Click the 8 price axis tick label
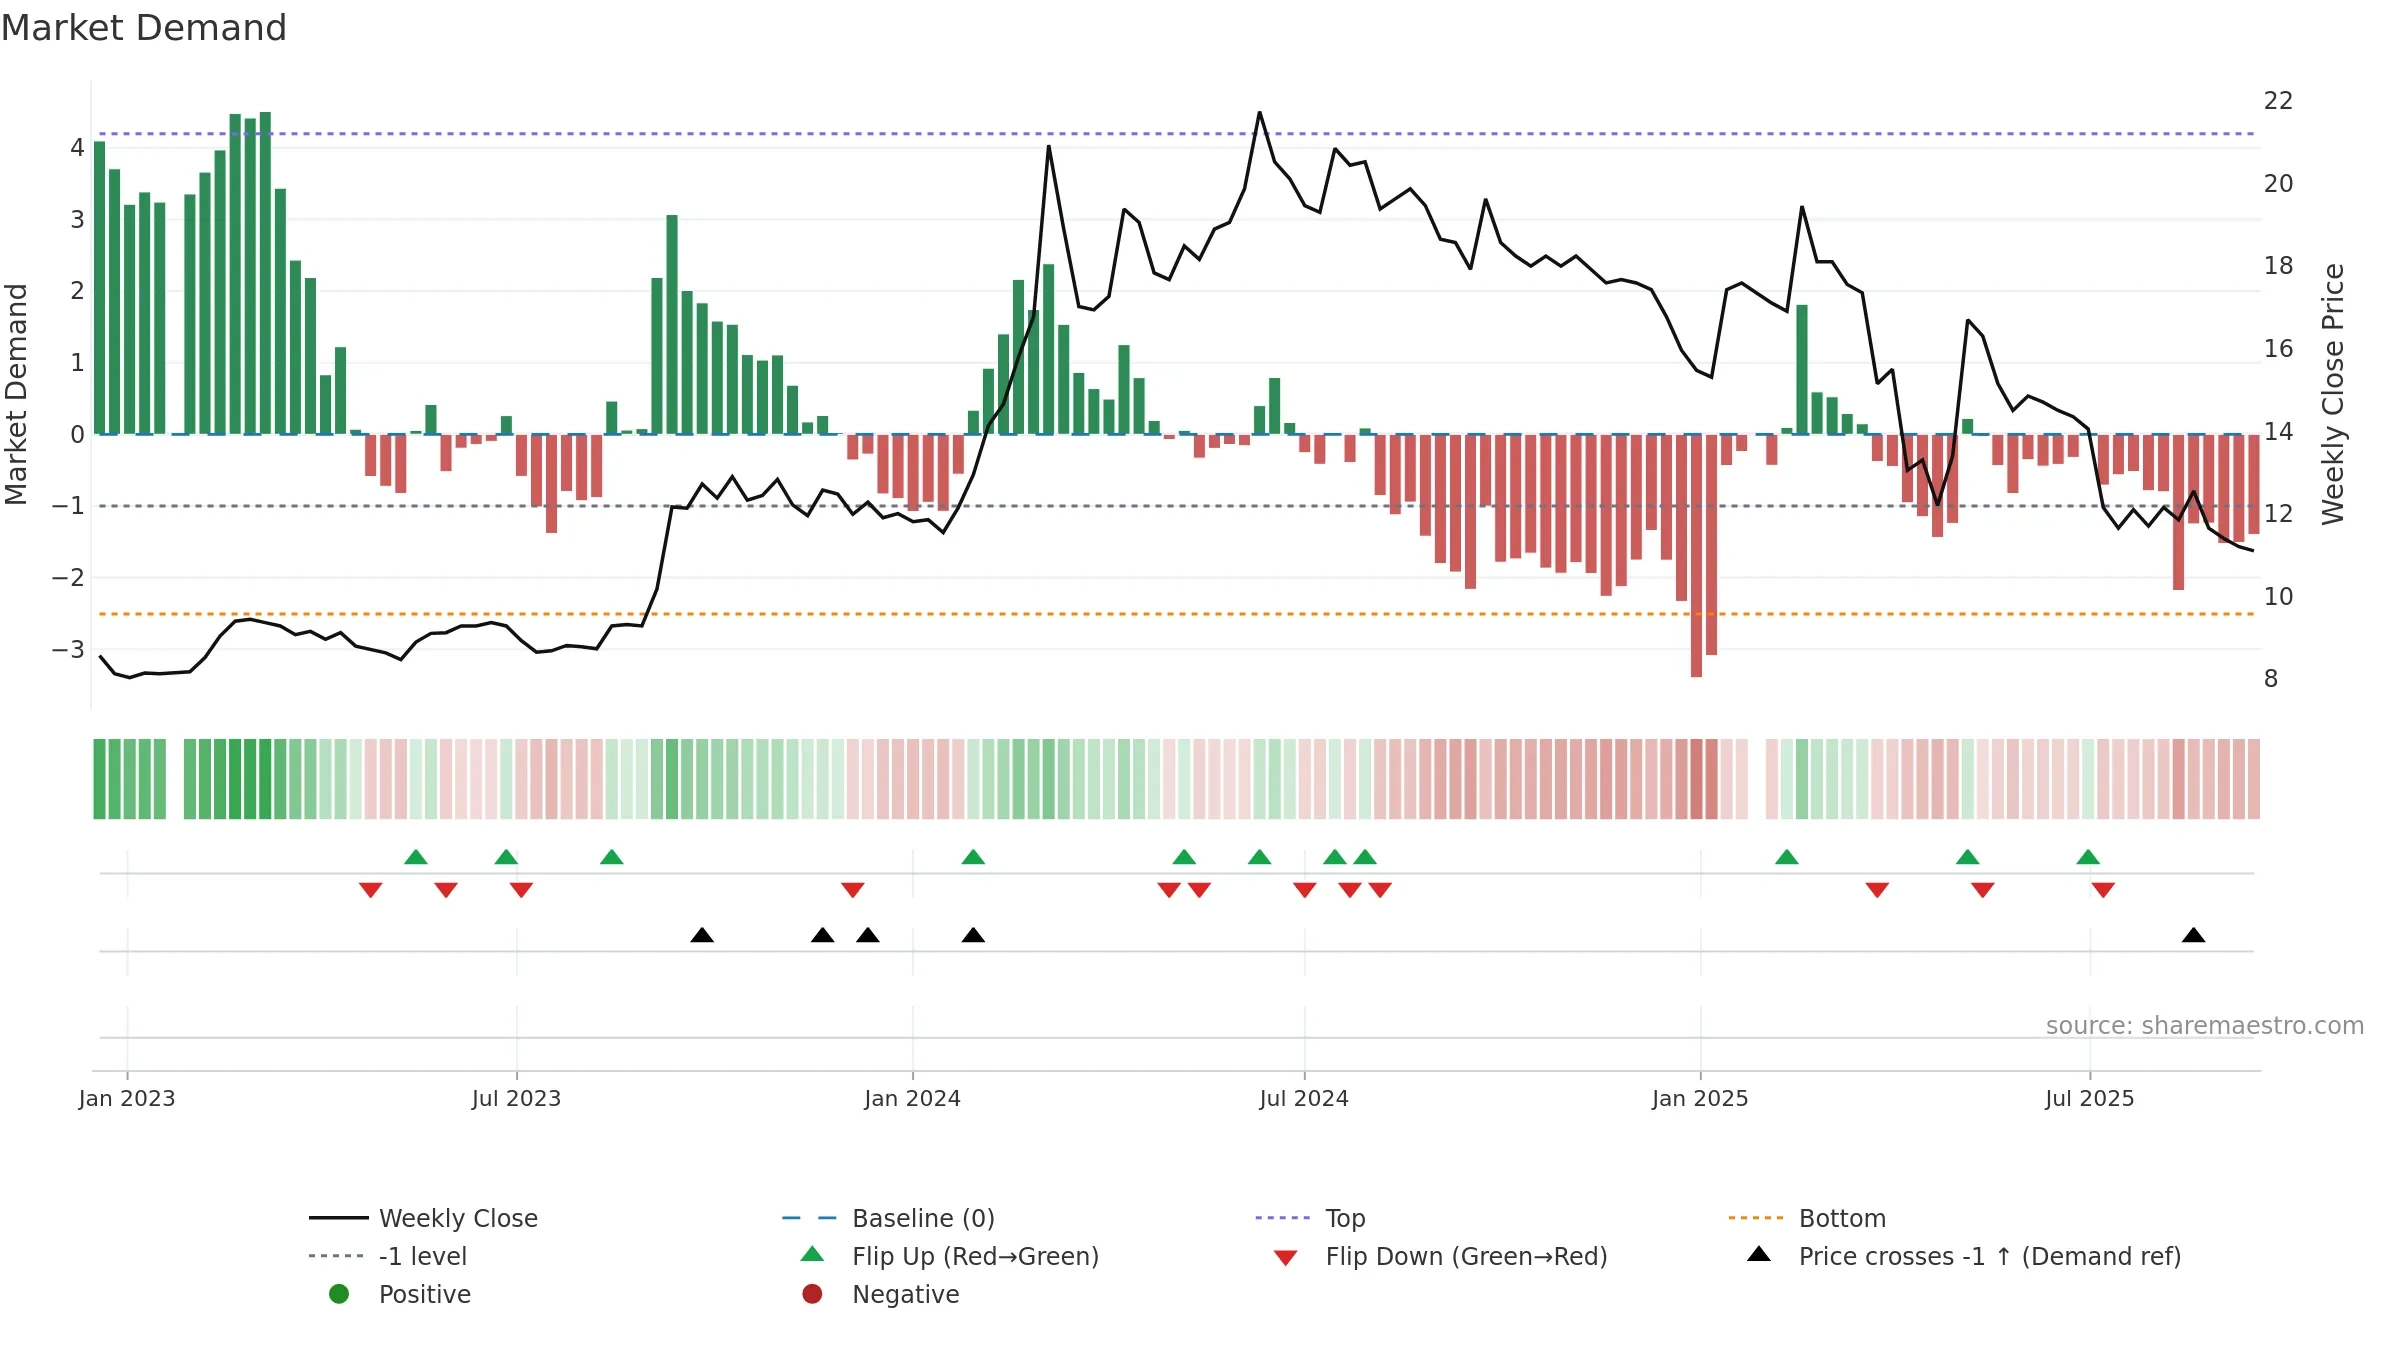The width and height of the screenshot is (2400, 1350). (2271, 679)
